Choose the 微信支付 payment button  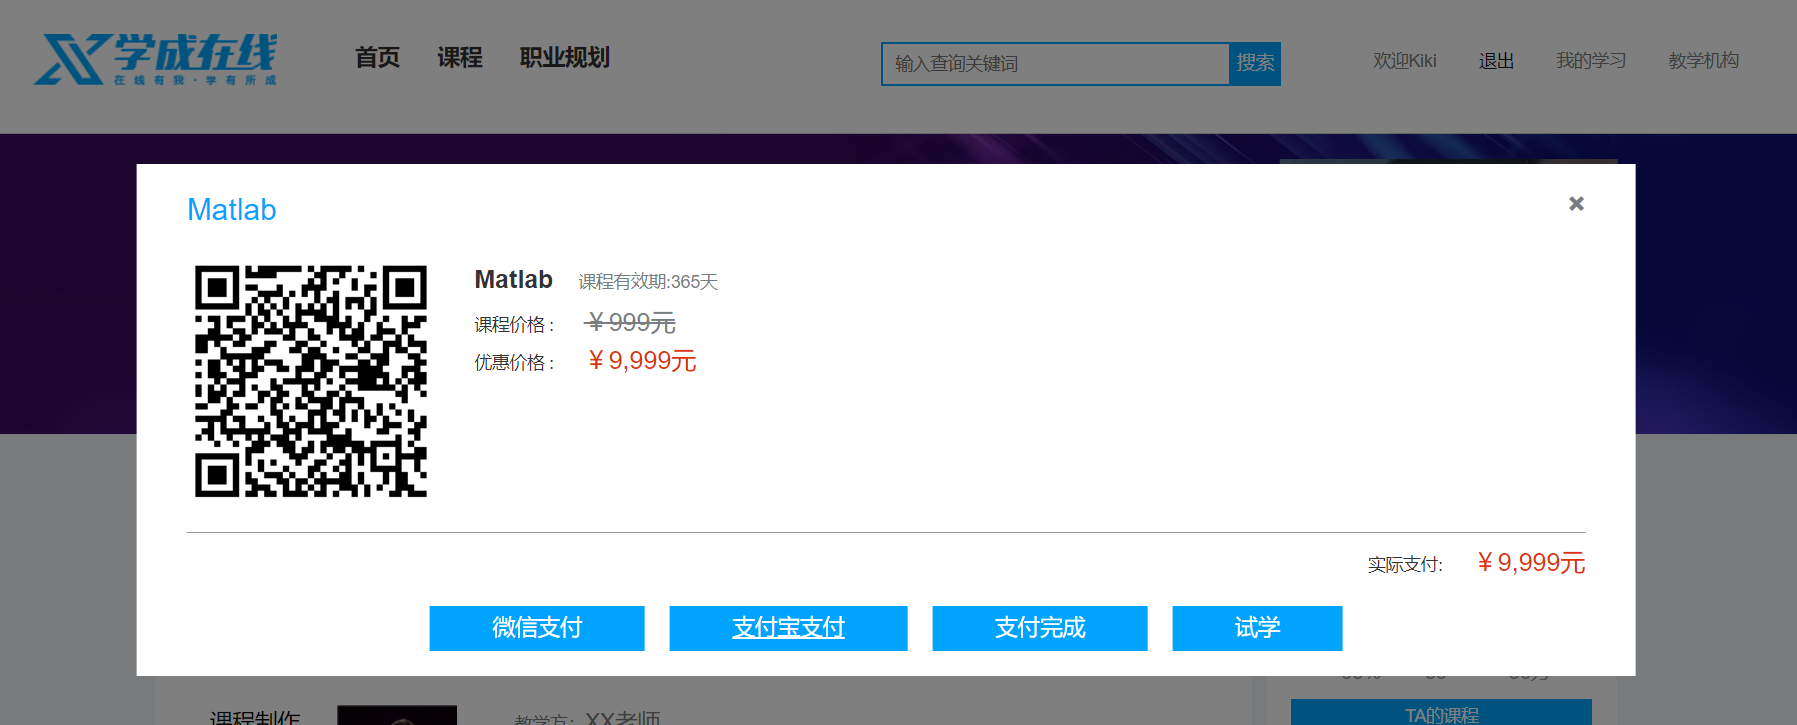click(x=537, y=628)
